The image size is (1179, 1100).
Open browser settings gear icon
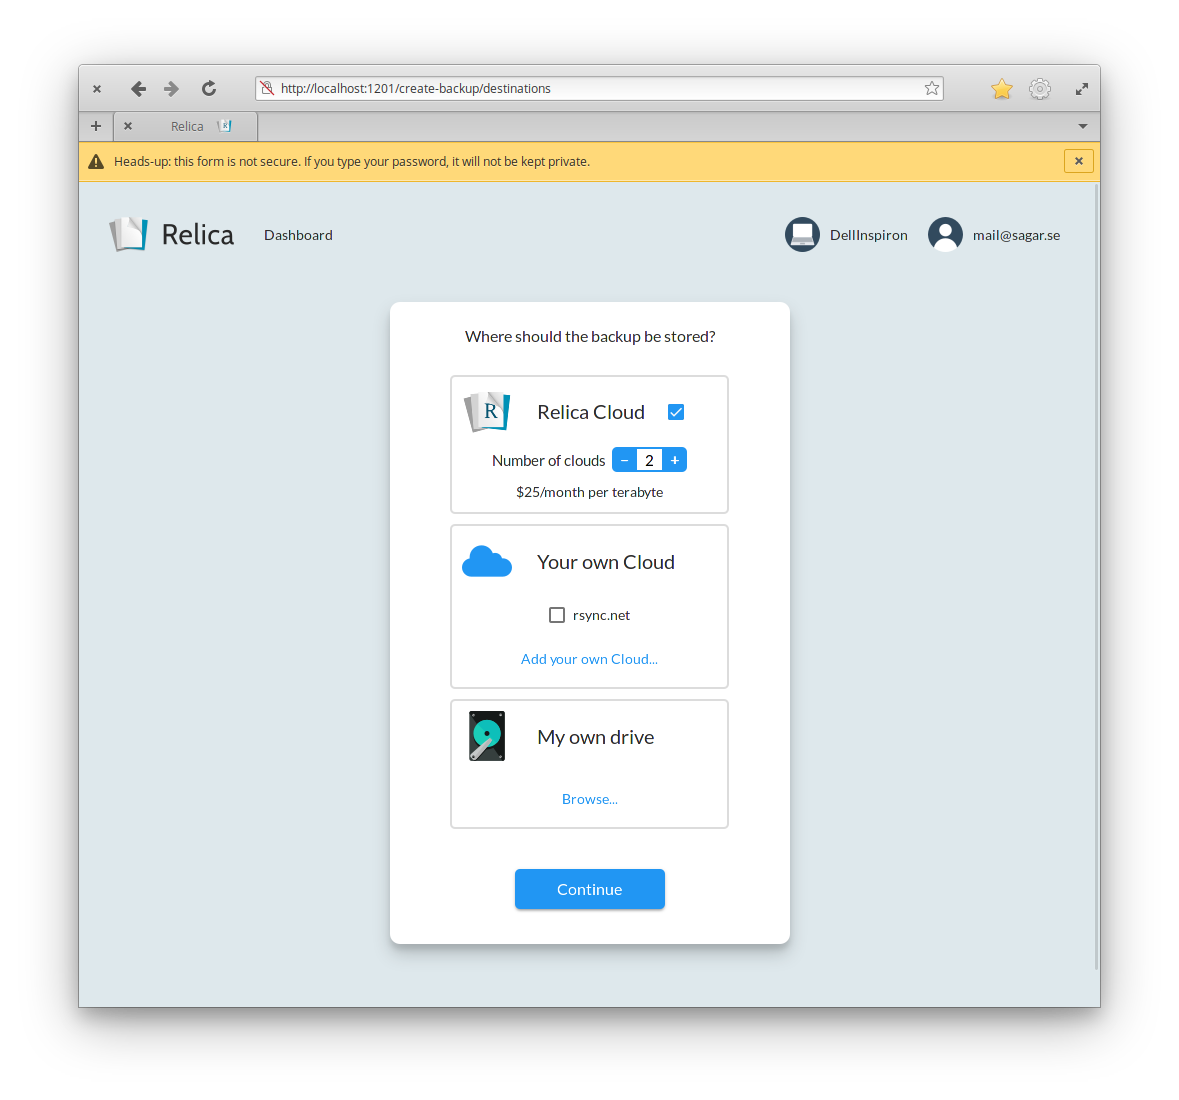coord(1040,89)
